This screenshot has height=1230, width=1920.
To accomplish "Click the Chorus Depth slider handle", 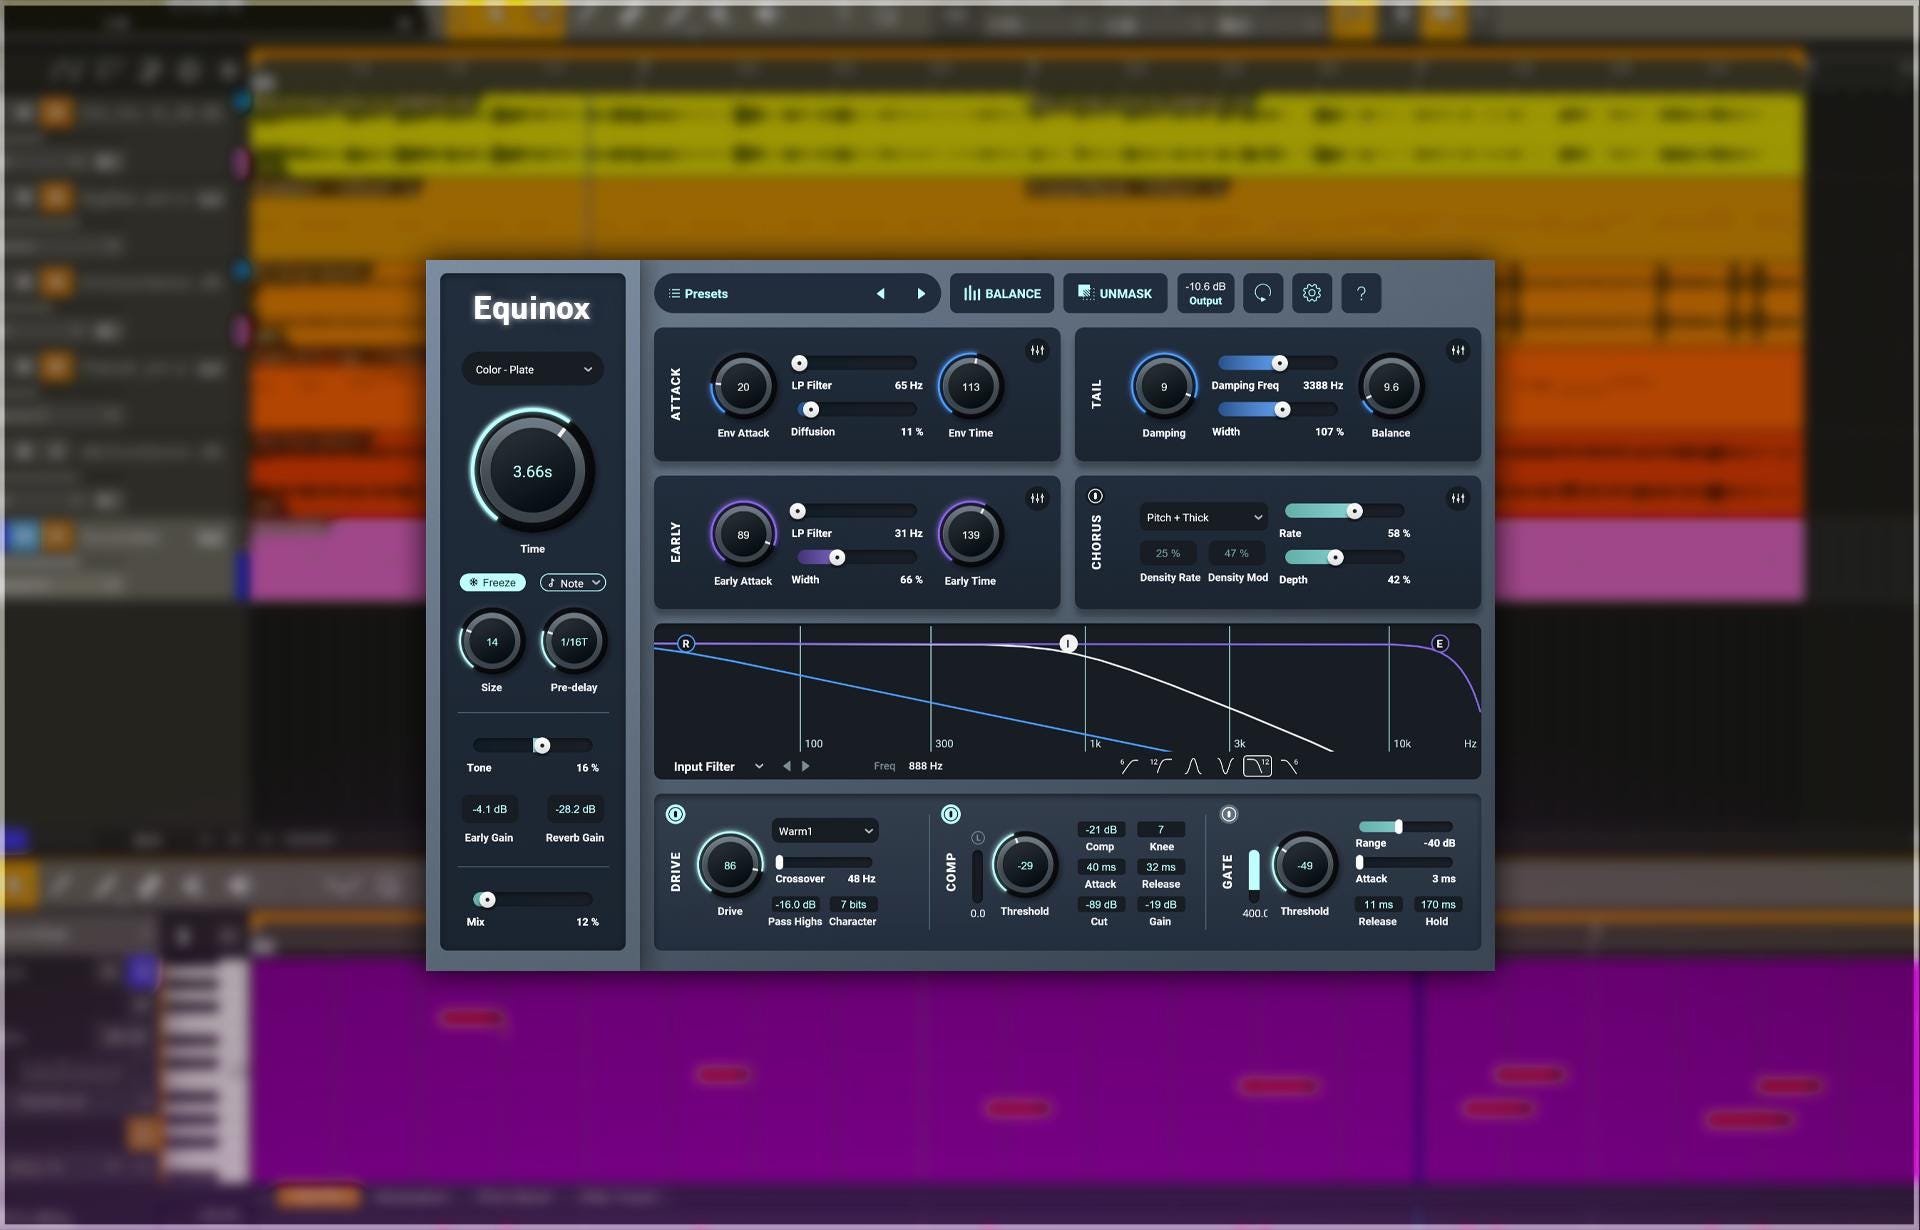I will (x=1335, y=557).
